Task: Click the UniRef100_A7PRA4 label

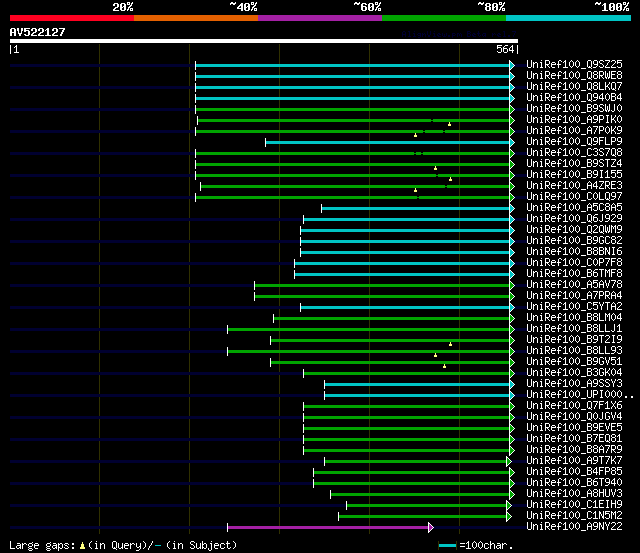Action: pos(574,295)
